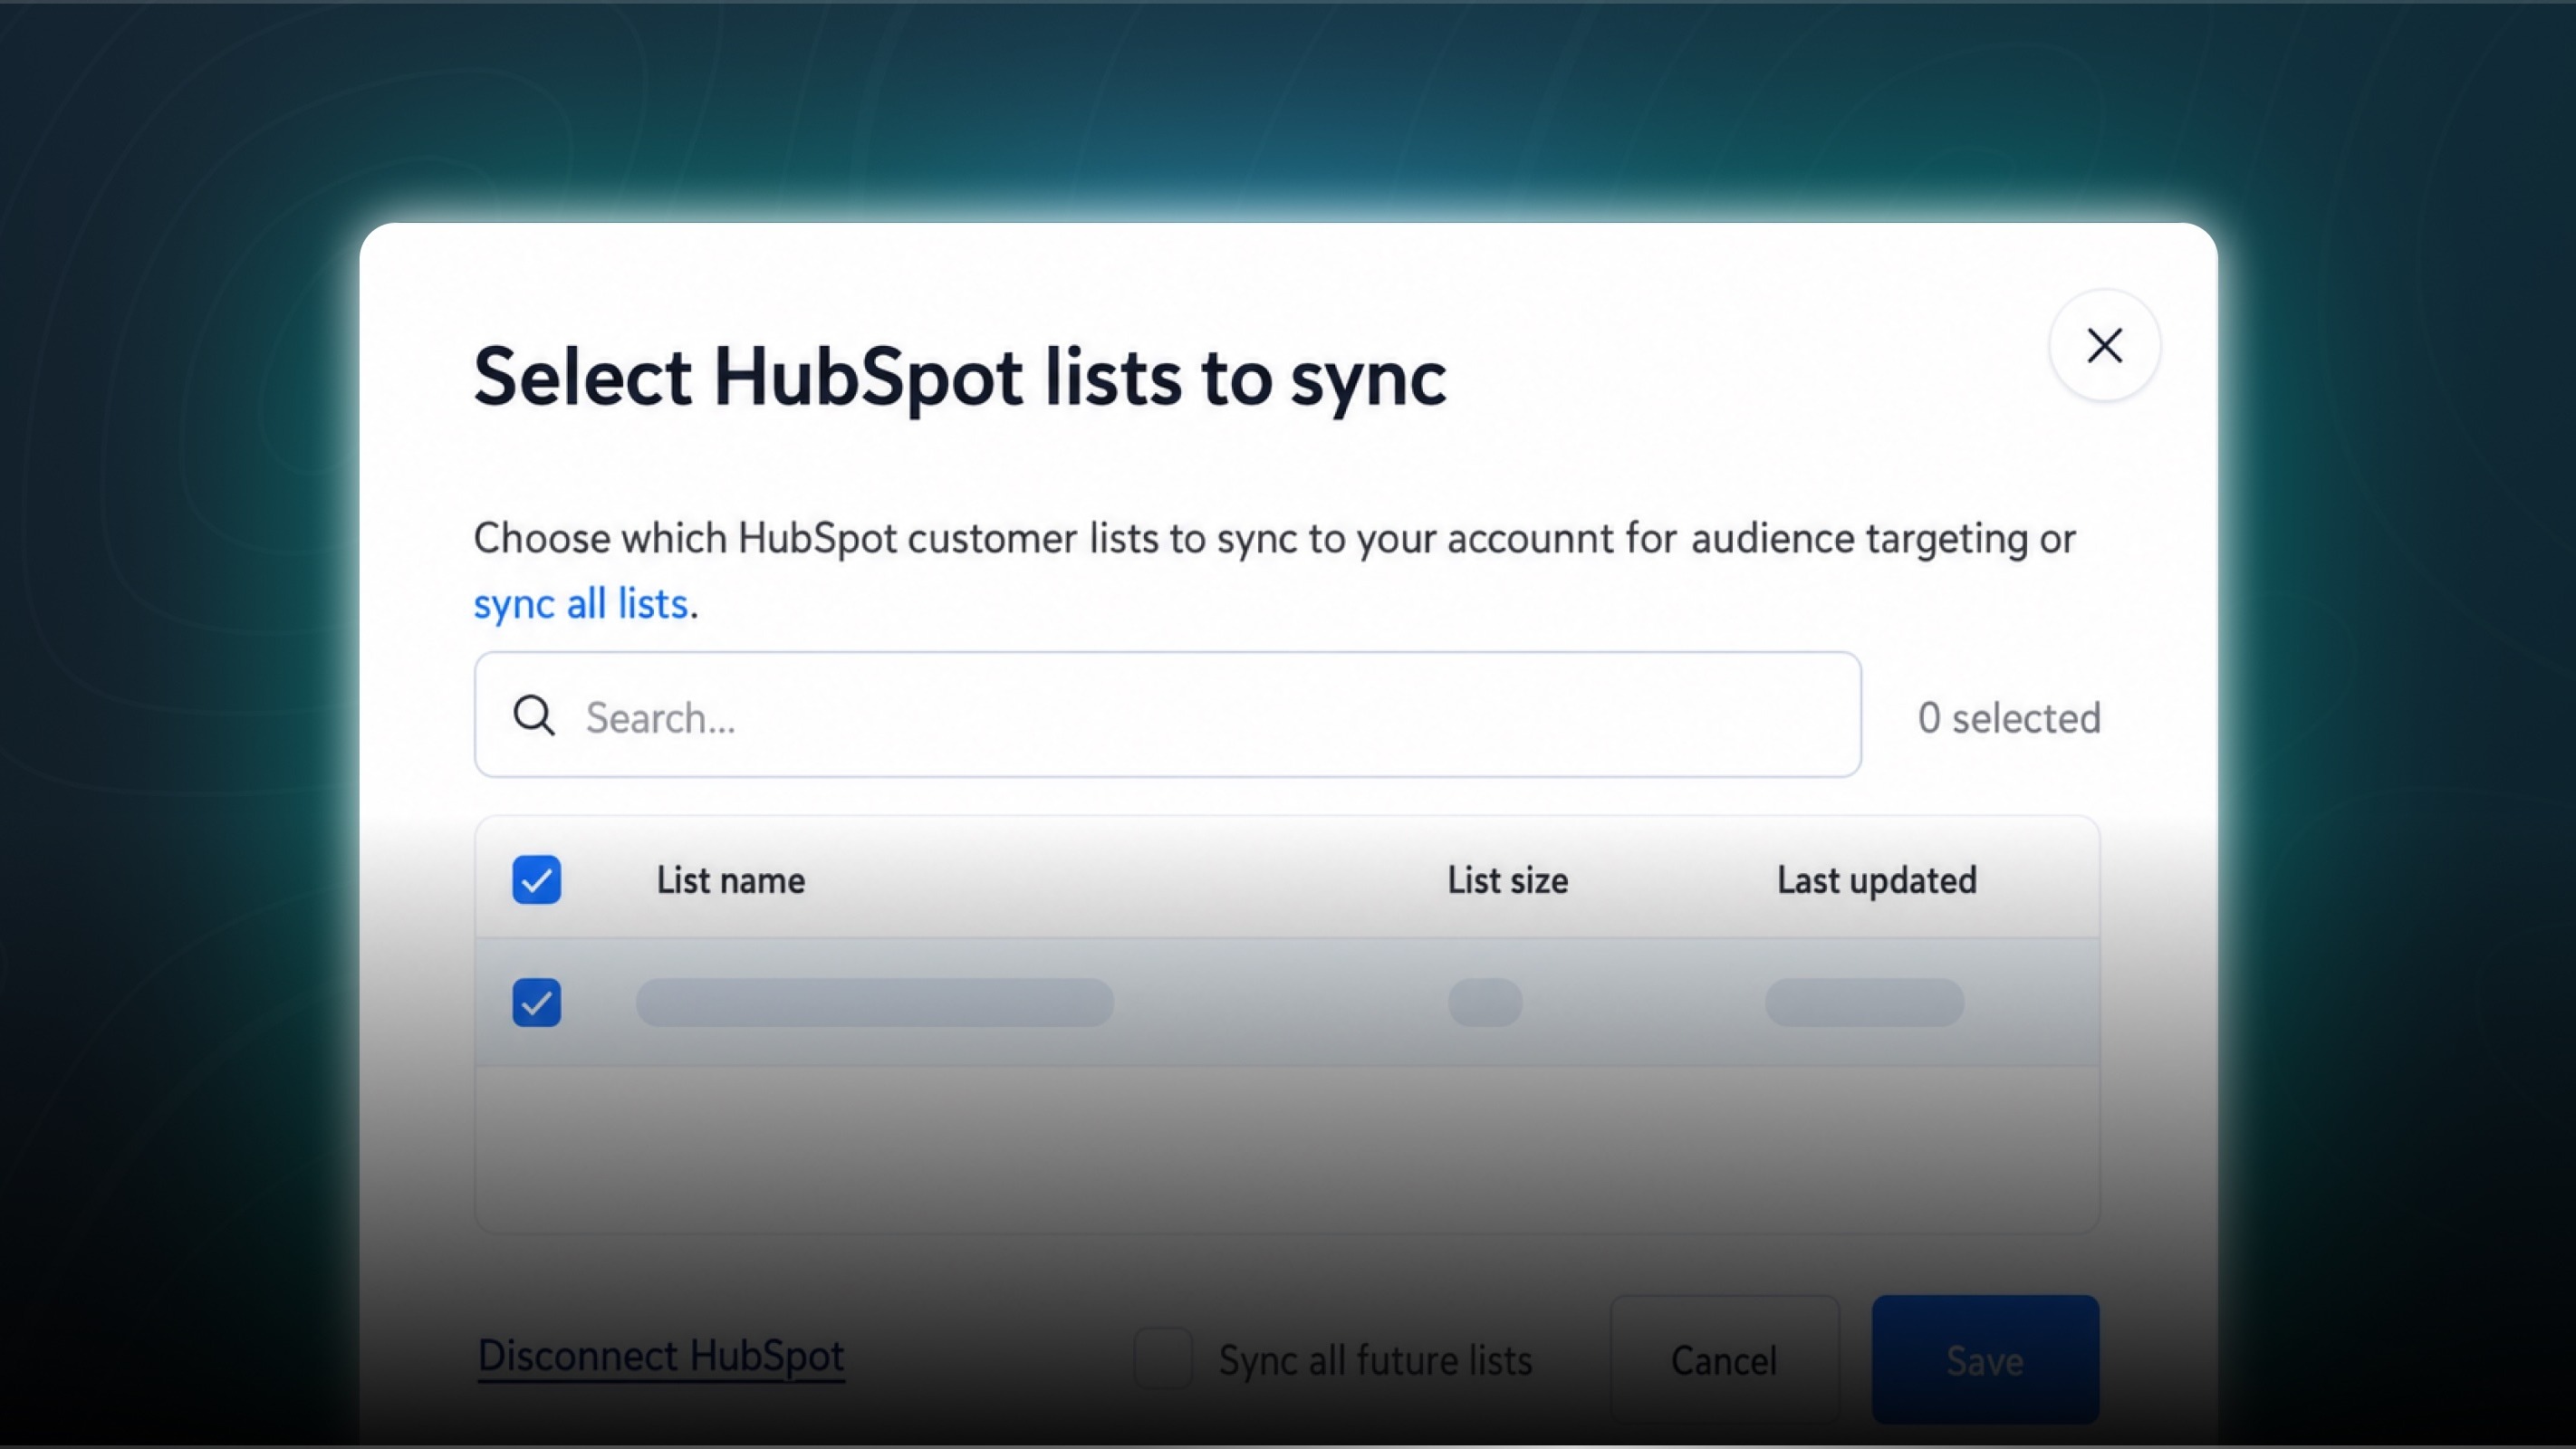The image size is (2576, 1449).
Task: Click the magnifying glass search icon
Action: pos(534,716)
